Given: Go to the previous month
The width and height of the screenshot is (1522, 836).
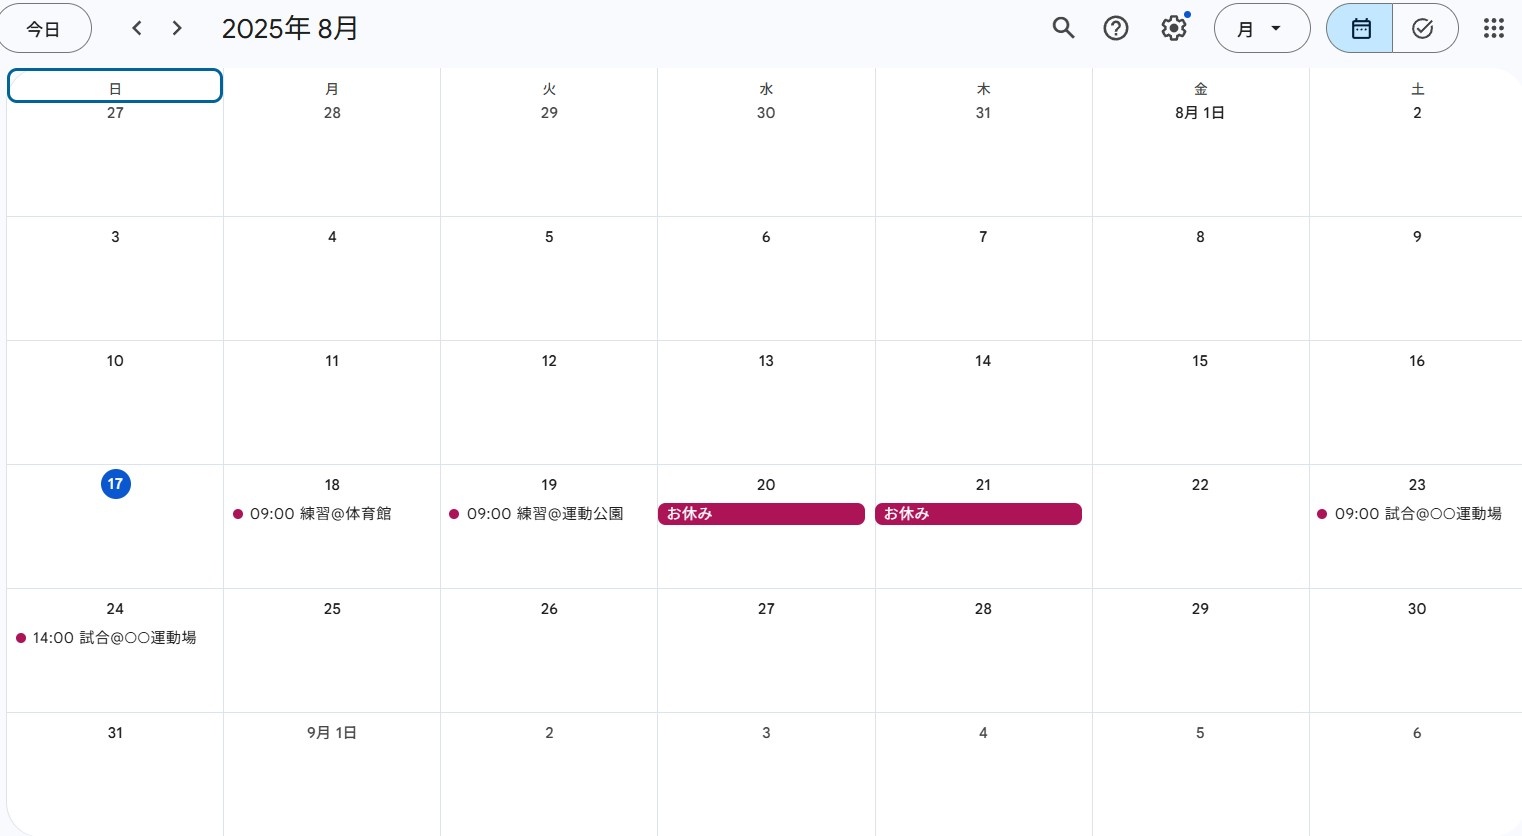Looking at the screenshot, I should coord(137,28).
